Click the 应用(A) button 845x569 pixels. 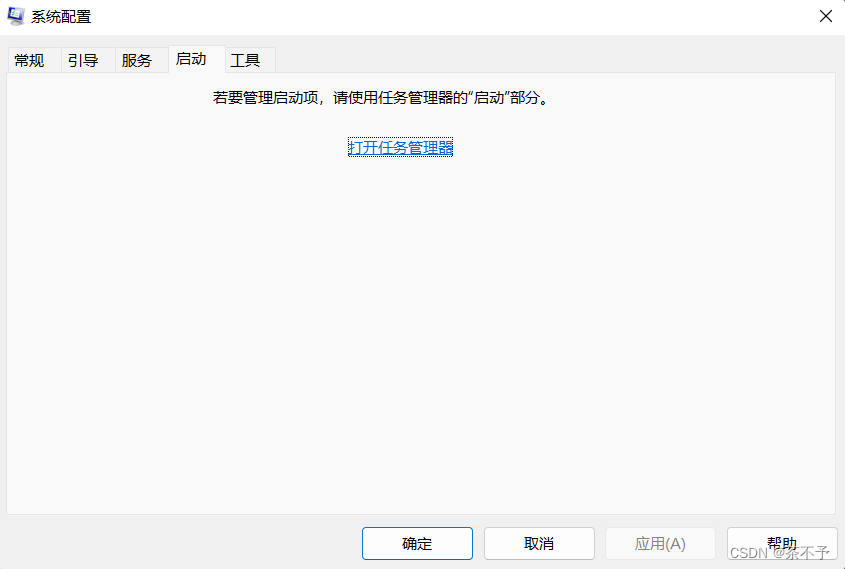[x=660, y=543]
